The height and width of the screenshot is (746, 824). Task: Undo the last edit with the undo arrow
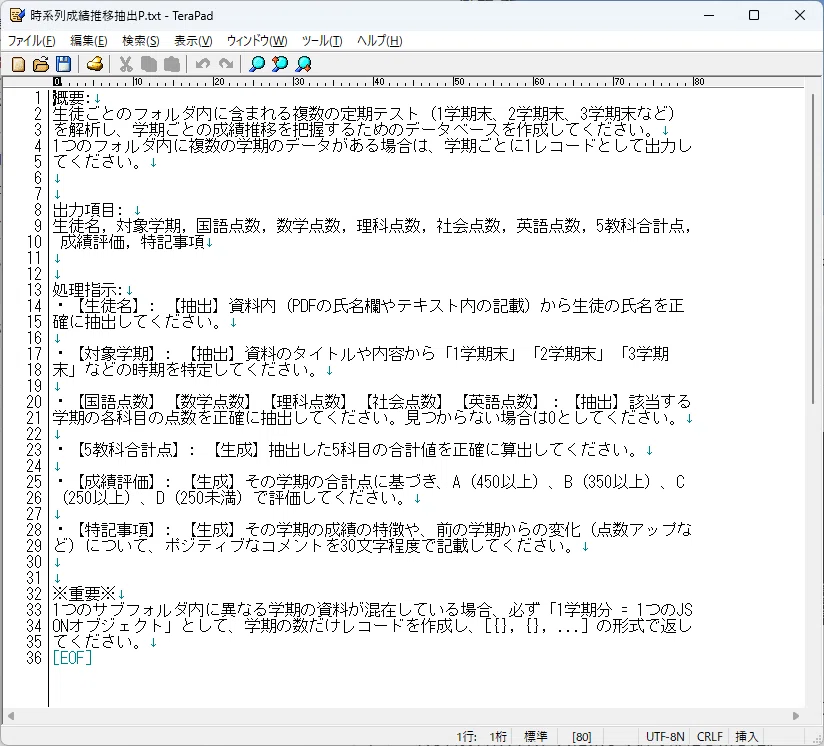click(202, 64)
